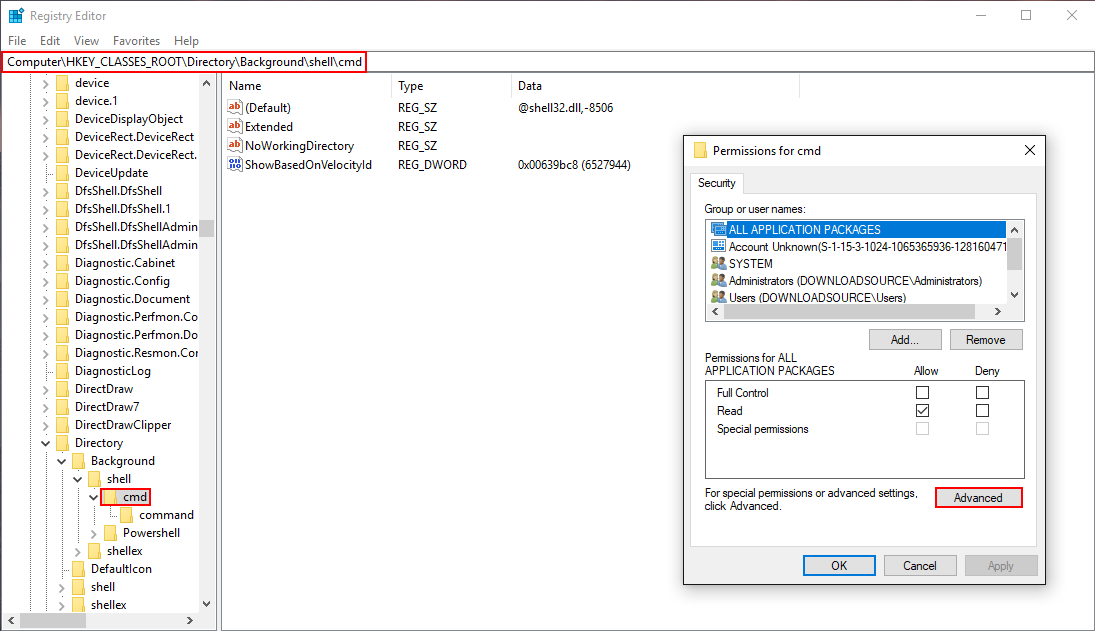The image size is (1095, 631).
Task: Cancel the Permissions dialog
Action: coord(920,565)
